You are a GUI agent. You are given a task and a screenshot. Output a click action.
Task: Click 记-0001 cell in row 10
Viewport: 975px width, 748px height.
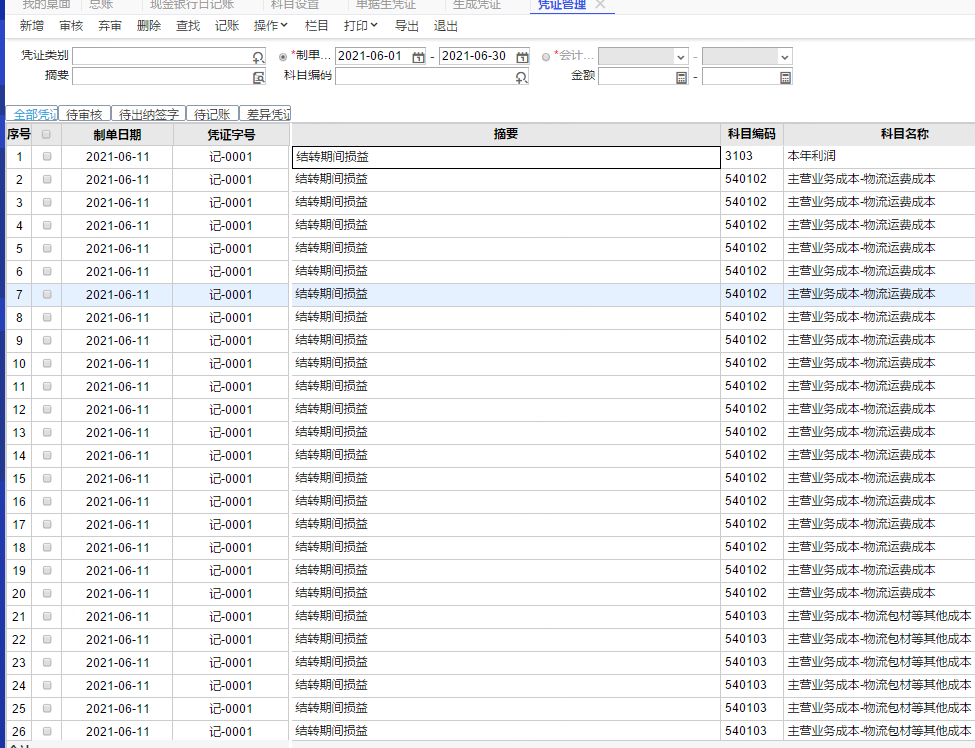pyautogui.click(x=231, y=364)
